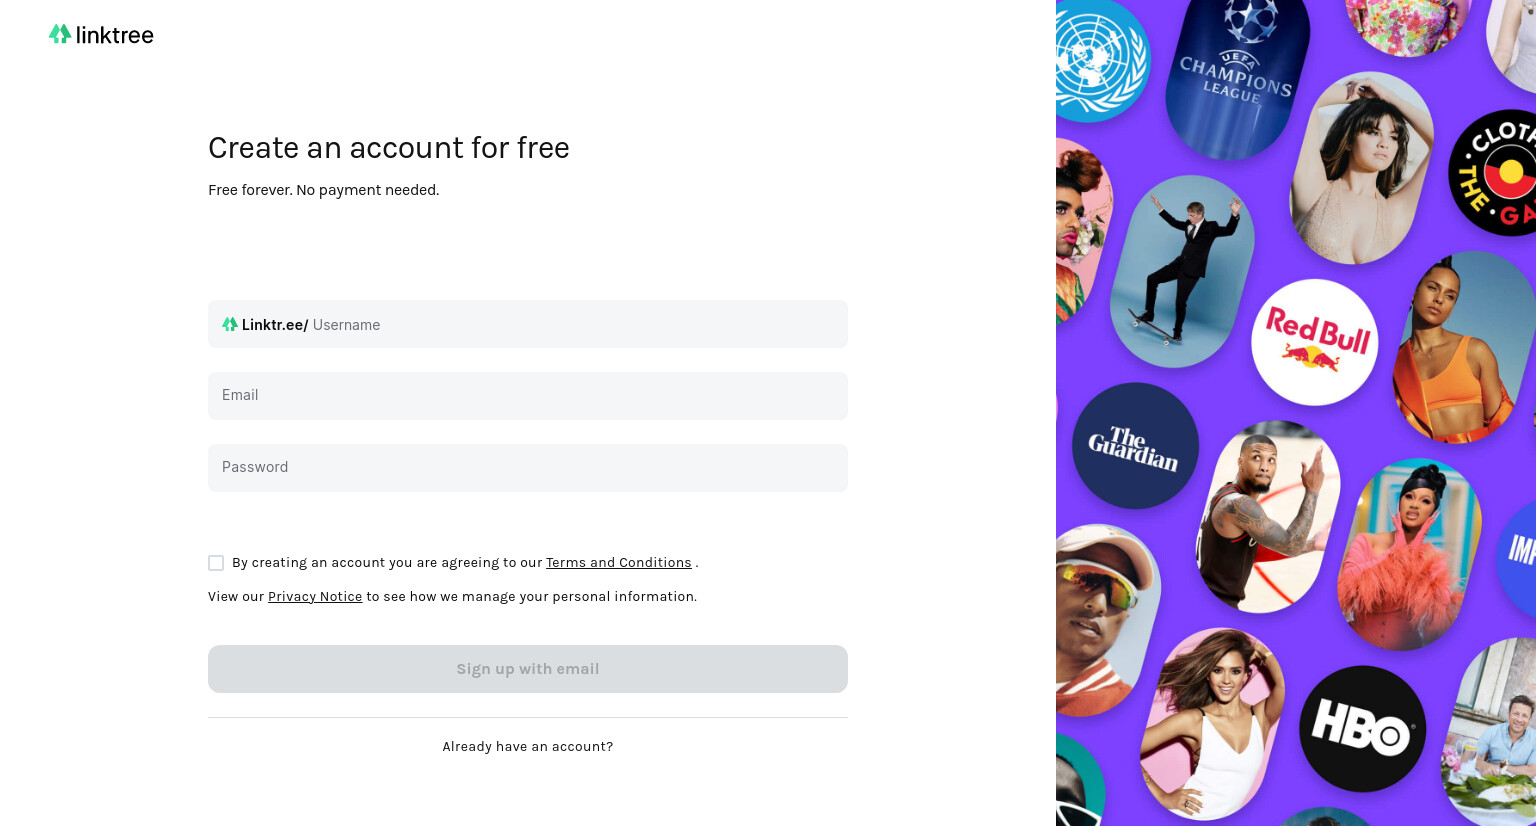This screenshot has height=826, width=1536.
Task: Focus the Email input field
Action: [528, 396]
